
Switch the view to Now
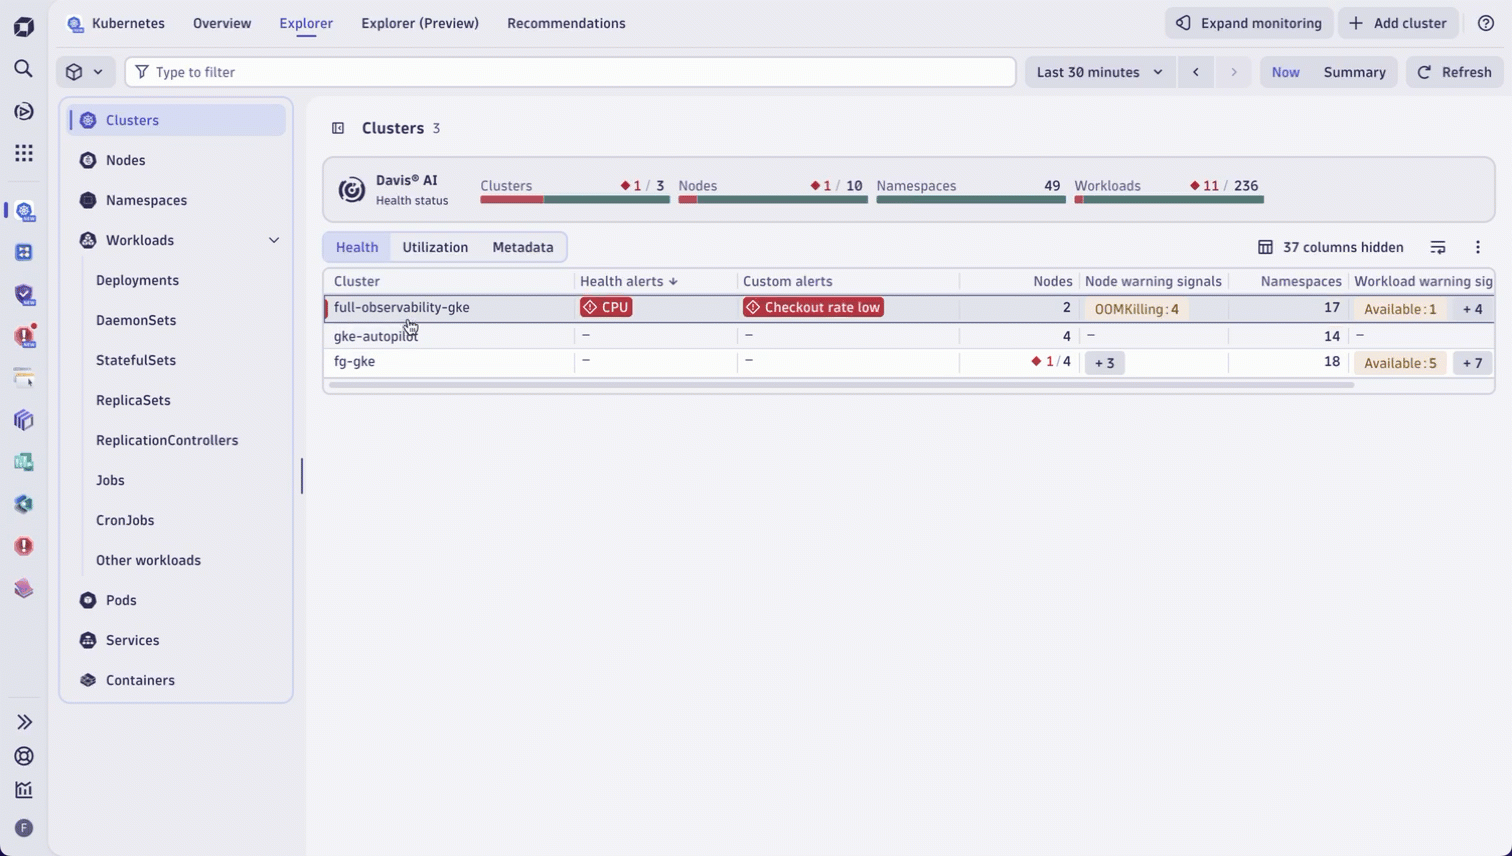coord(1286,72)
